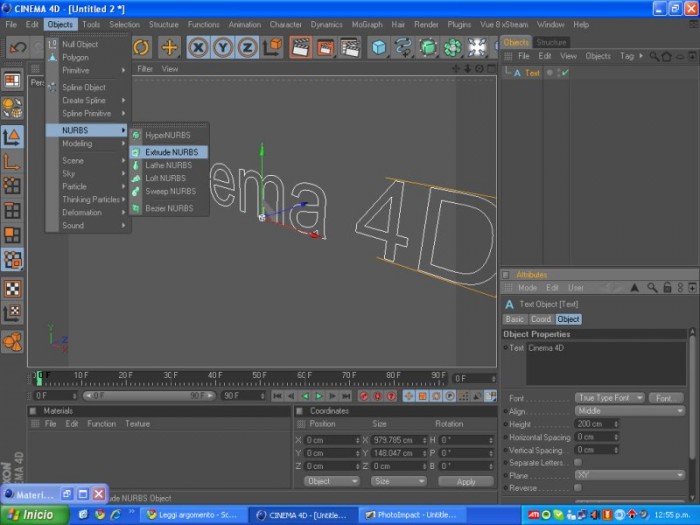Expand the Spline Primitive submenu
Screen dimensions: 700x525
pos(88,113)
